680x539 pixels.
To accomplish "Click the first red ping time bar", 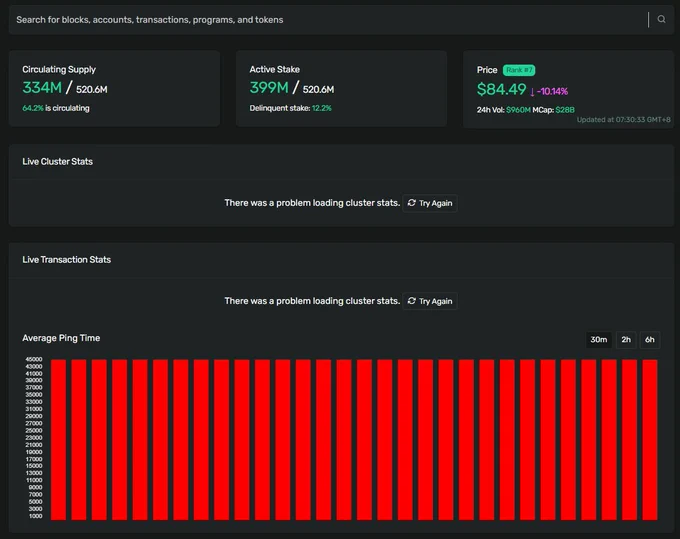I will tap(59, 439).
